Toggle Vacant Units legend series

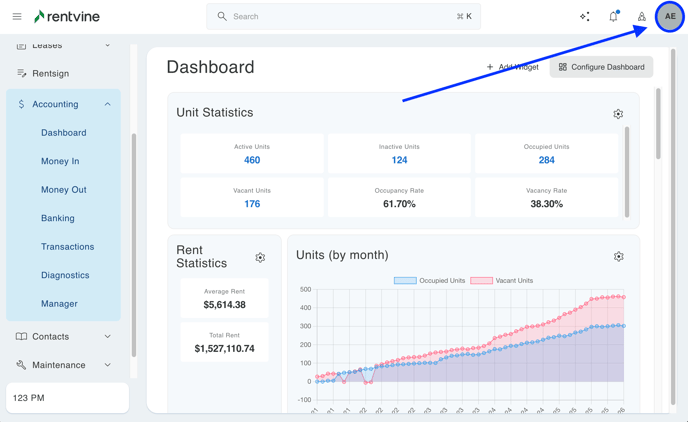click(502, 281)
